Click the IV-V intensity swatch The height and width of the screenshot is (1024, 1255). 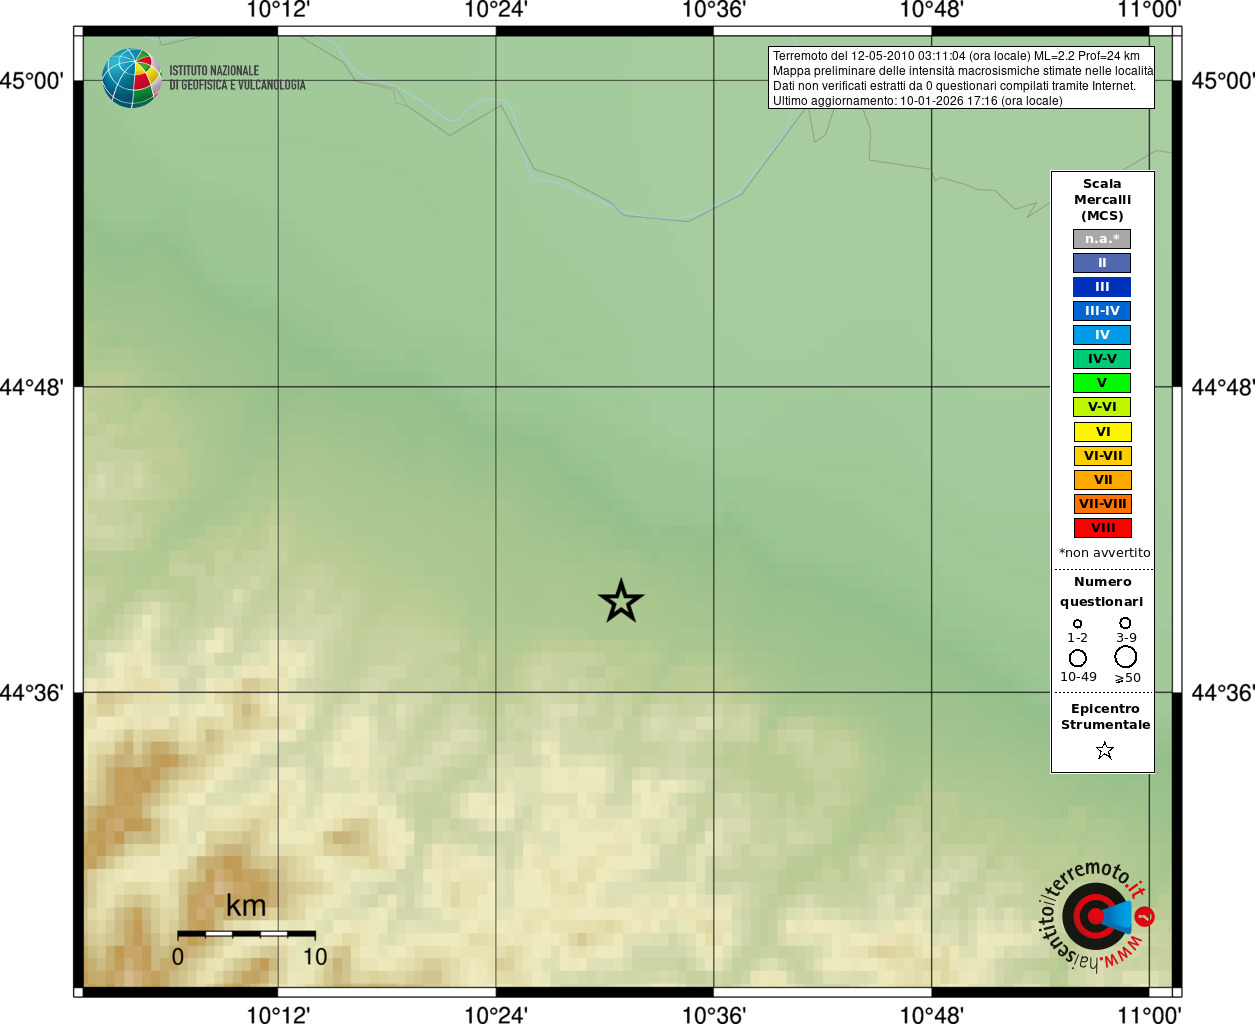[1102, 359]
